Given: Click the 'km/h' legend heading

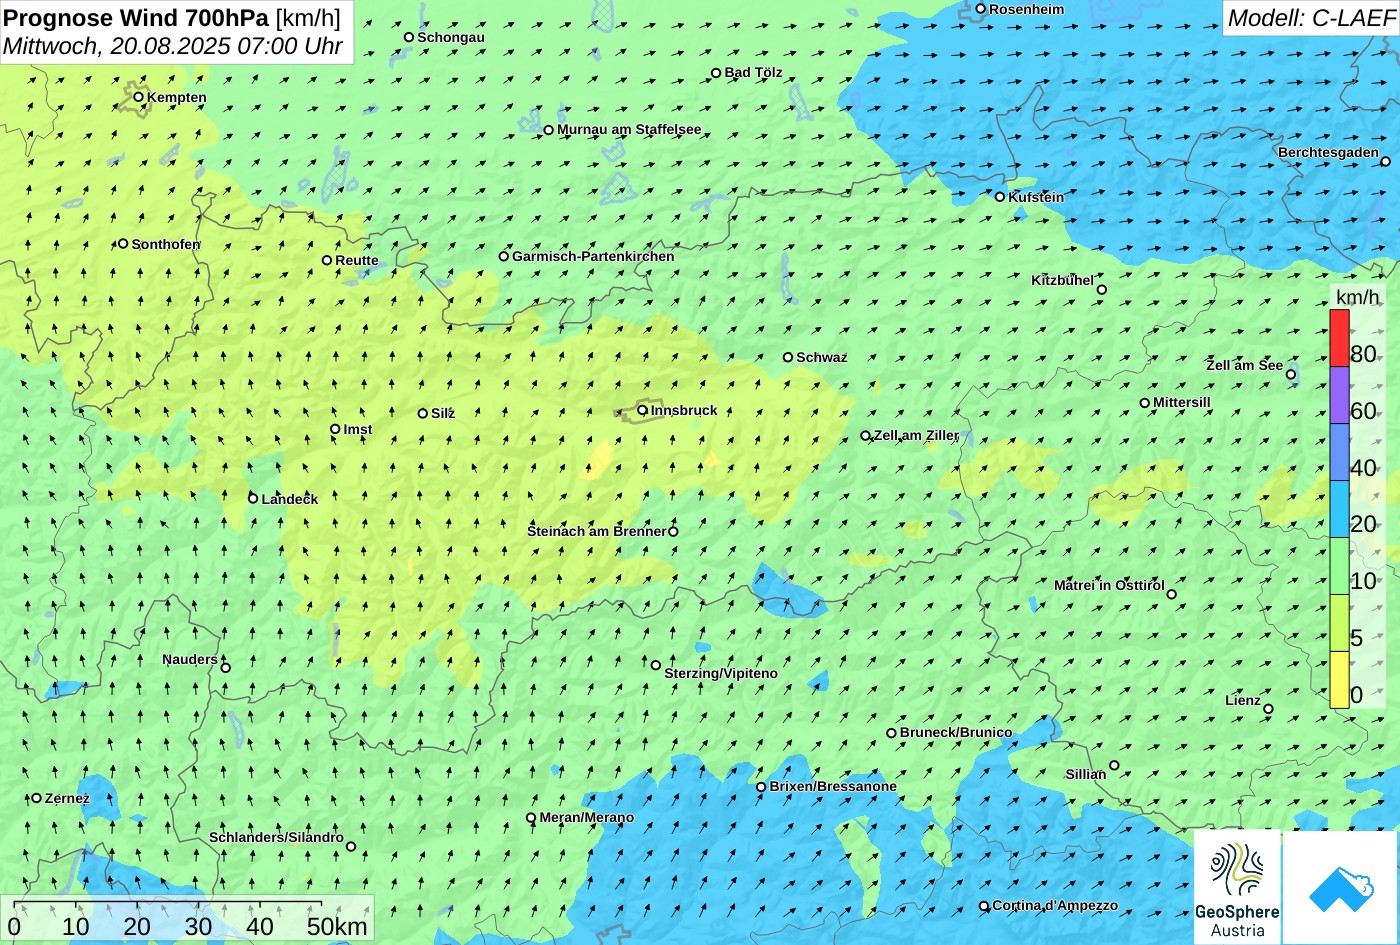Looking at the screenshot, I should point(1357,297).
